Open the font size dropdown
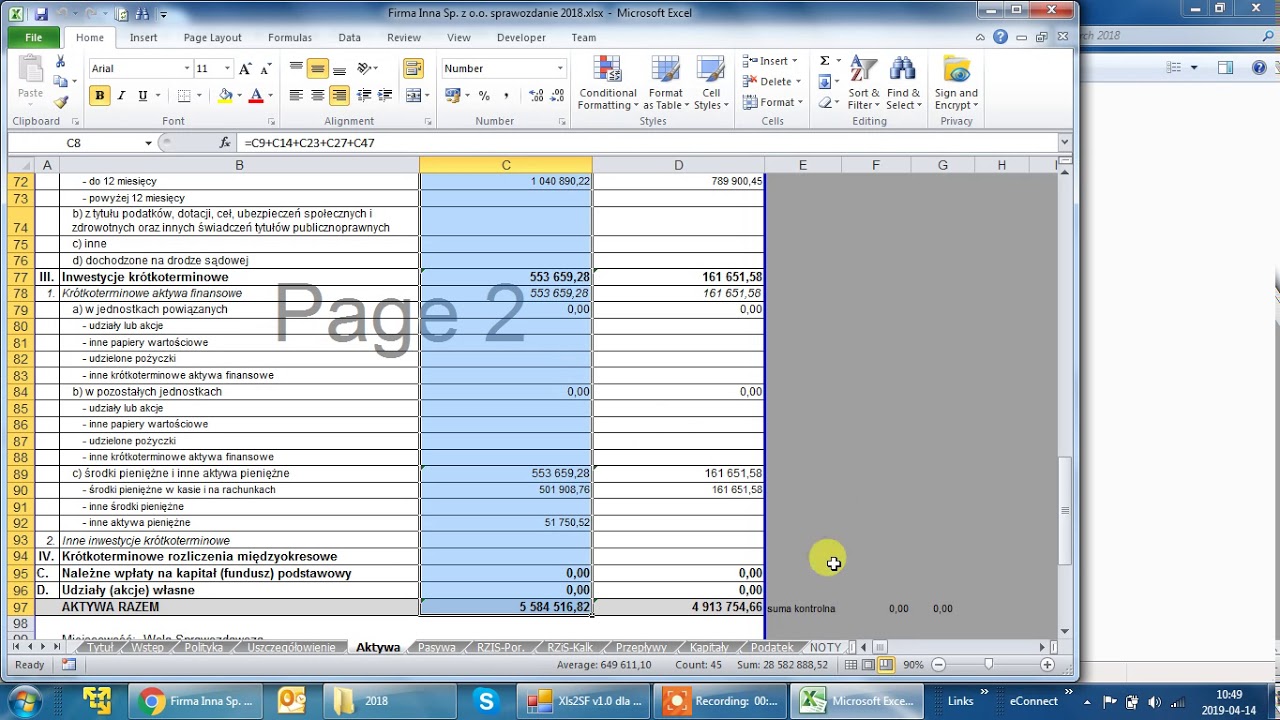The width and height of the screenshot is (1280, 720). click(x=227, y=69)
